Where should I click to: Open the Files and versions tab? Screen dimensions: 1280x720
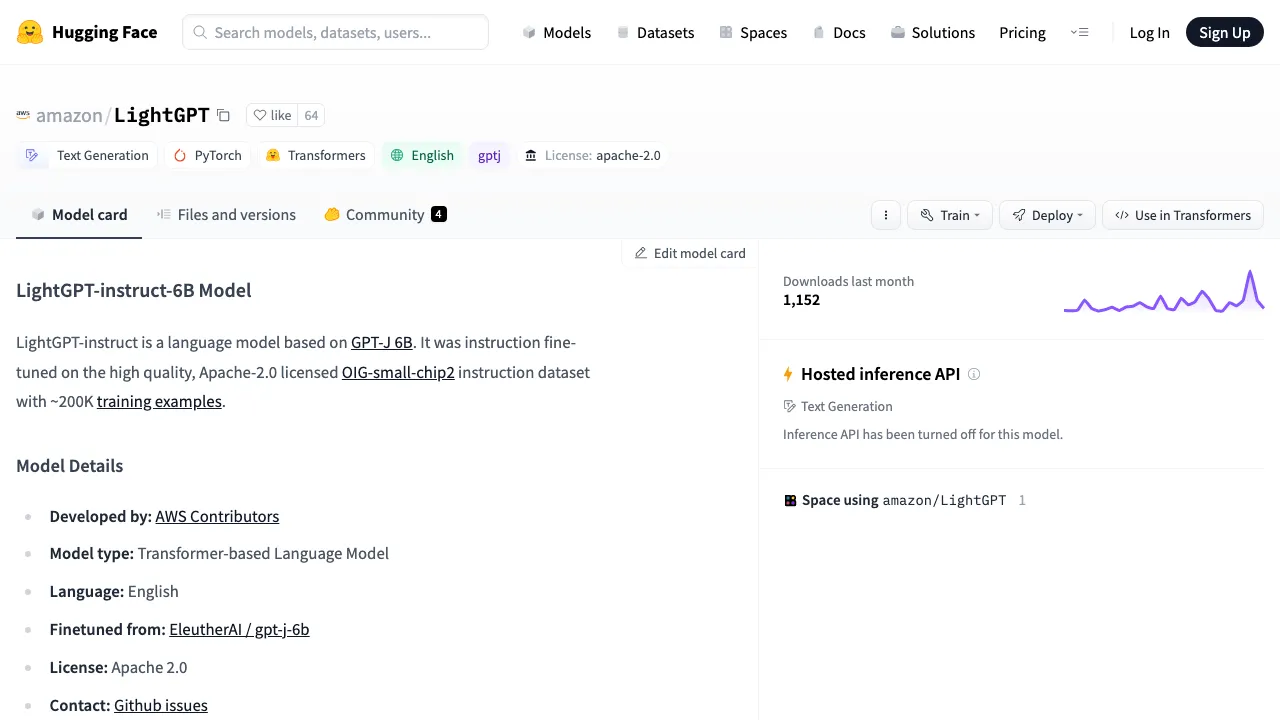pos(226,214)
